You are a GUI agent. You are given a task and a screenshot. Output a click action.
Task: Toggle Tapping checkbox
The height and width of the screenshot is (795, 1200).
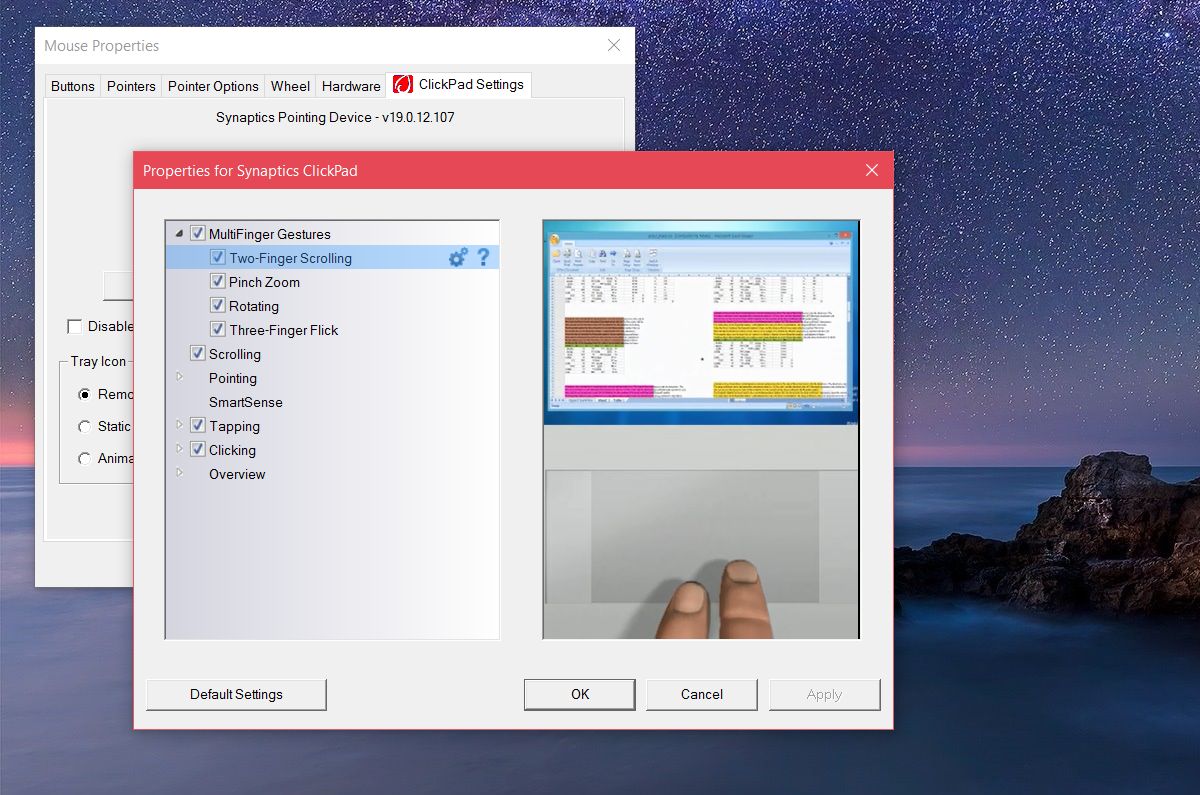click(197, 426)
